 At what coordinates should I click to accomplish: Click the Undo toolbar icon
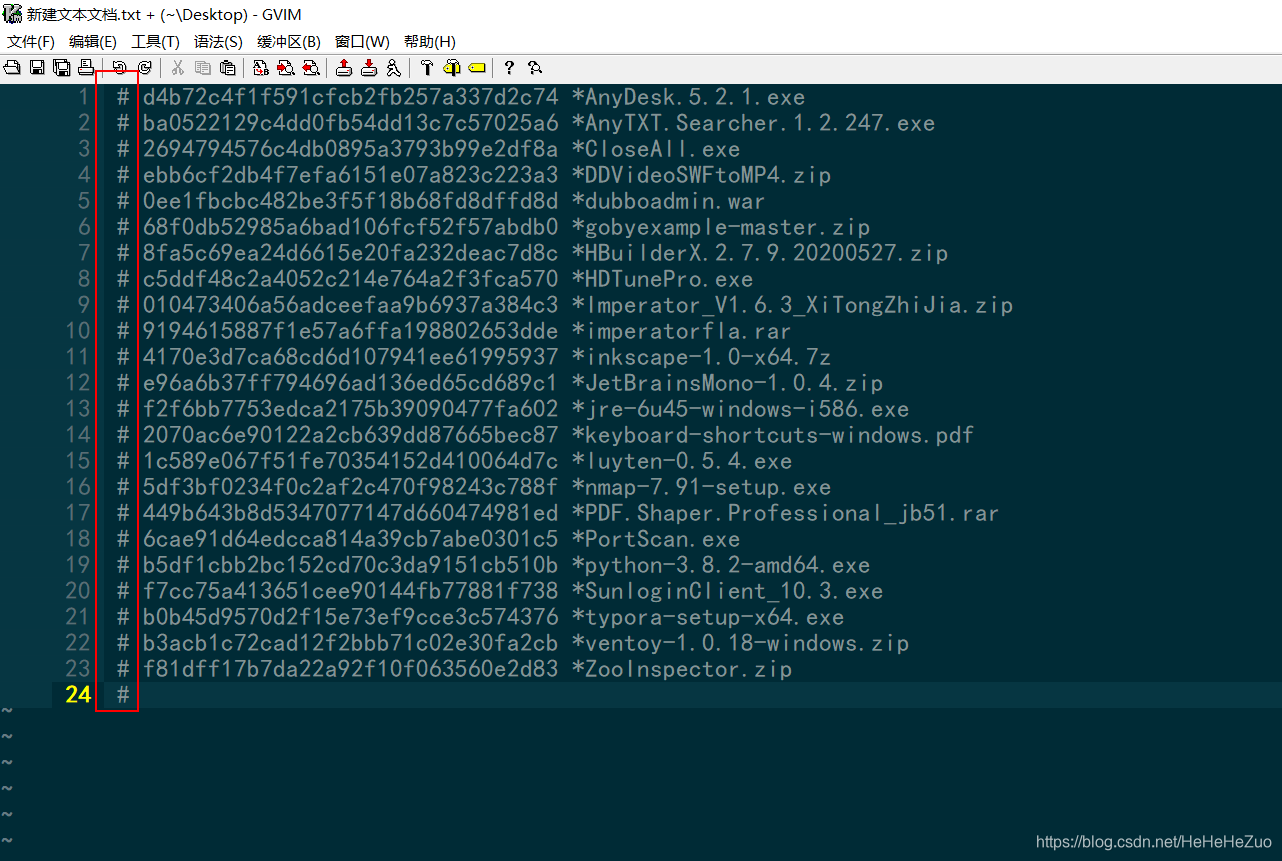pos(120,68)
